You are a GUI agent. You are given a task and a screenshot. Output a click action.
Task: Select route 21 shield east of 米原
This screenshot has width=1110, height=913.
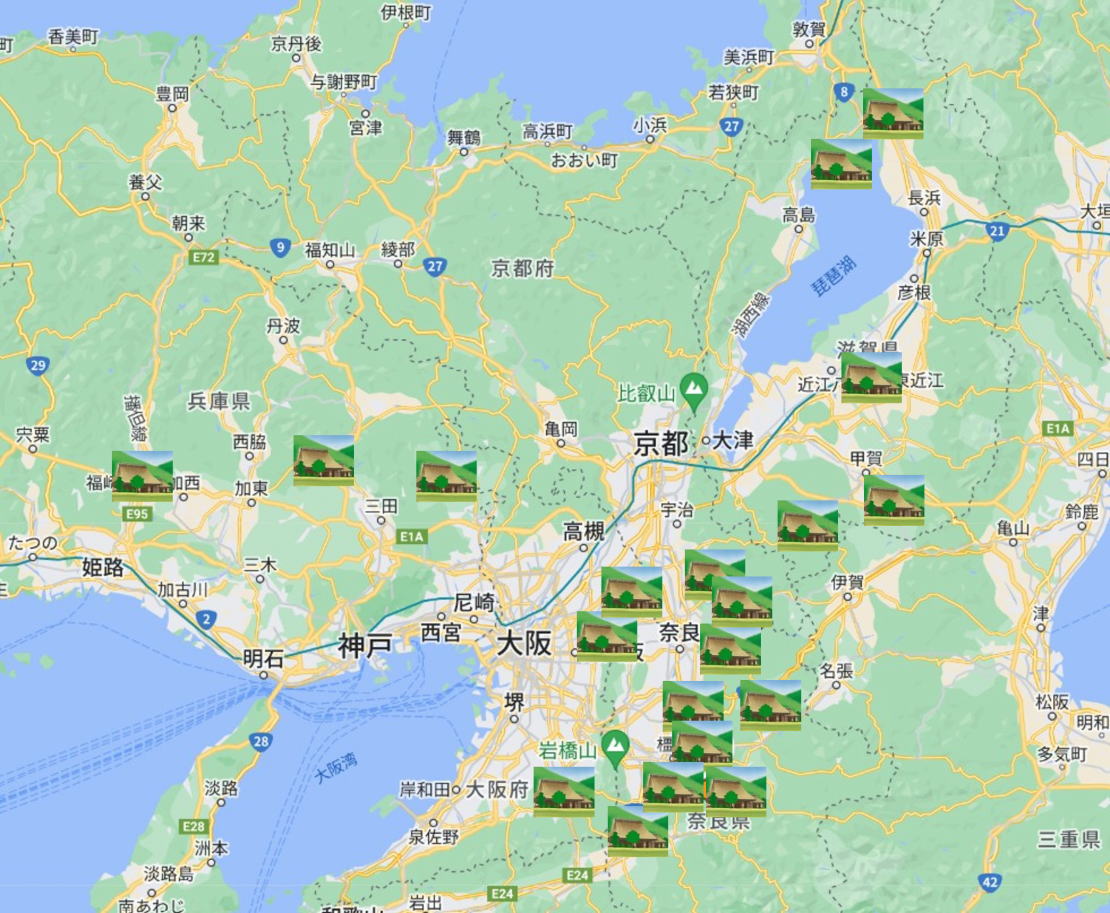click(x=997, y=231)
